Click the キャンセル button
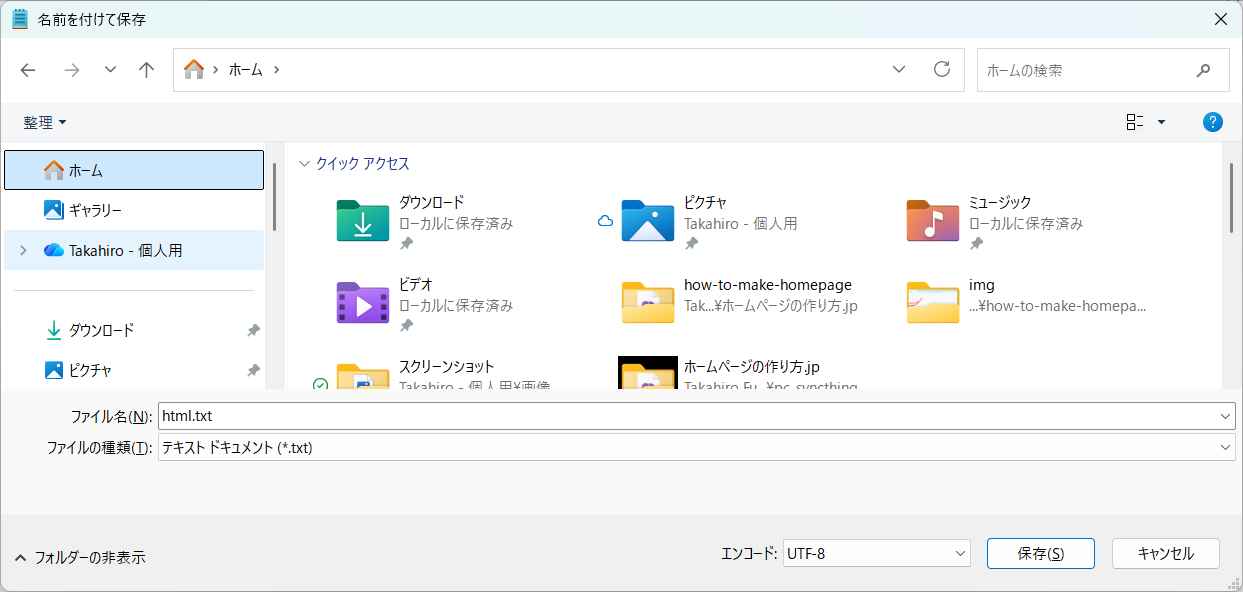 pos(1166,553)
